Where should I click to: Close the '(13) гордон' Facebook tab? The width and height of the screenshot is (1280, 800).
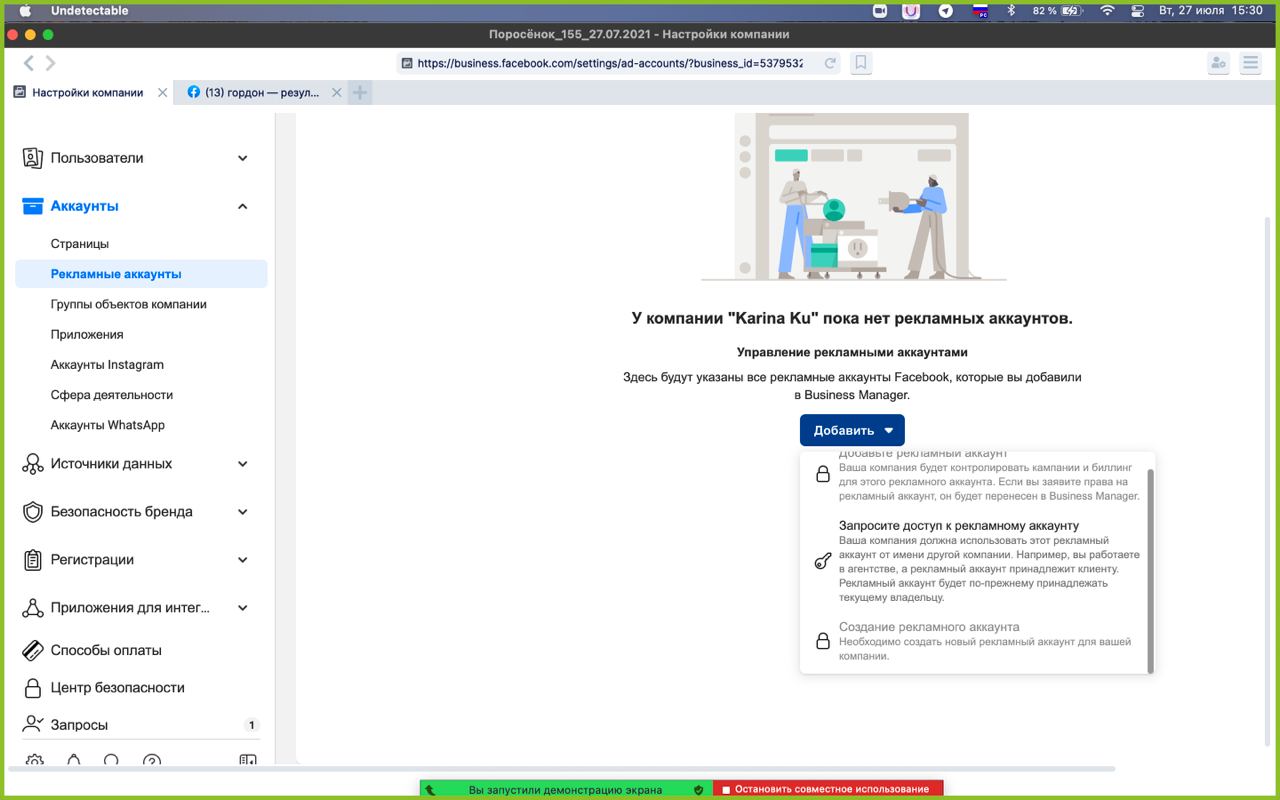point(337,93)
